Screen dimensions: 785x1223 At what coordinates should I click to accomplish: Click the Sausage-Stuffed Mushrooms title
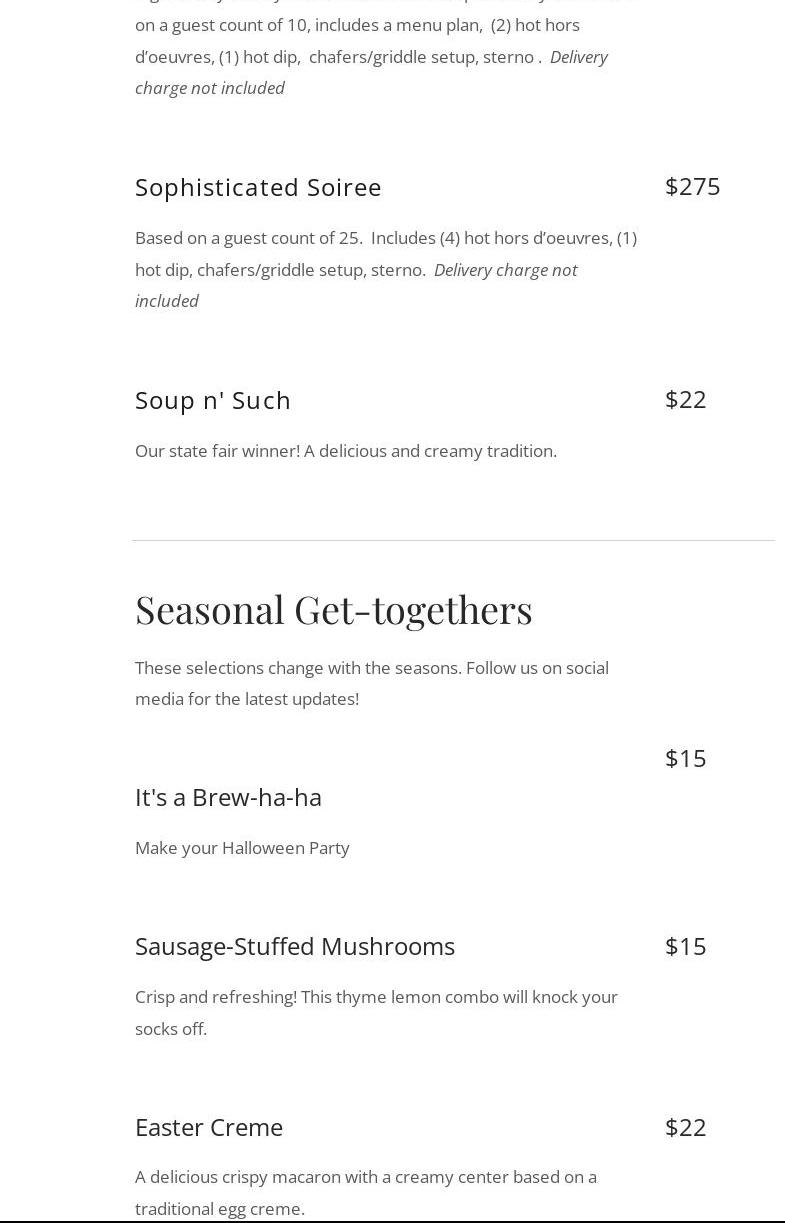(294, 946)
